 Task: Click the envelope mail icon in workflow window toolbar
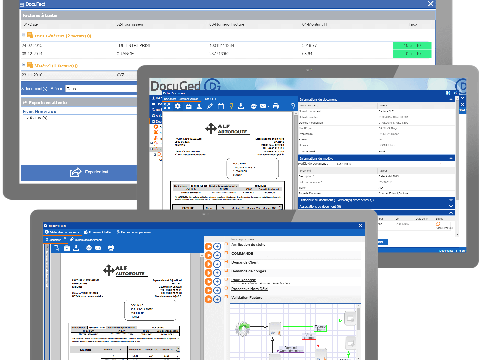pos(98,248)
